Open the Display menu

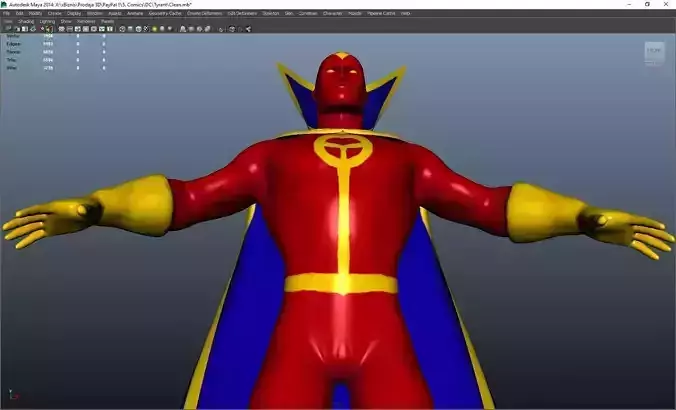pos(74,13)
